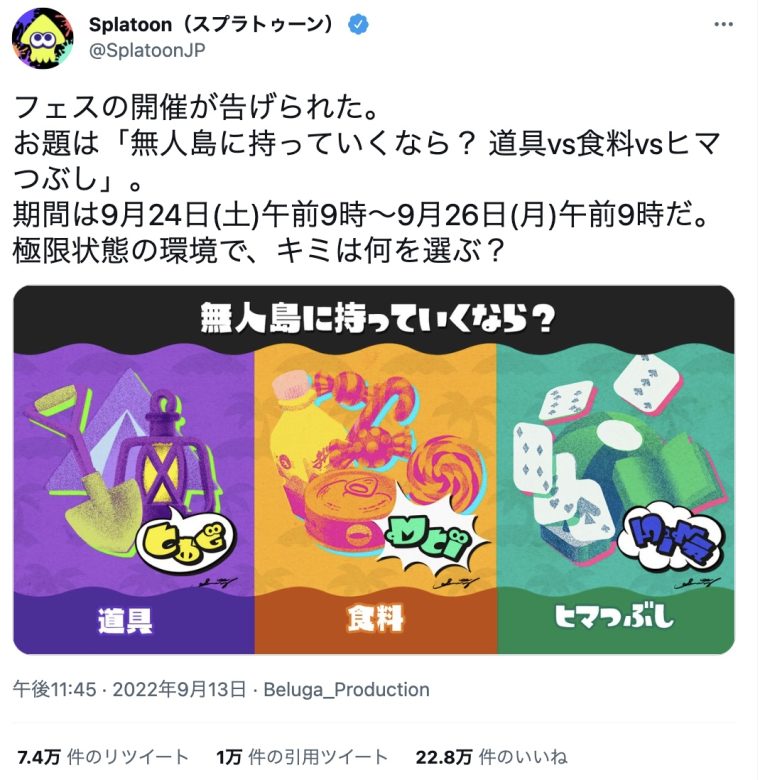Click the green spiky Inkling speech bubble

point(429,542)
